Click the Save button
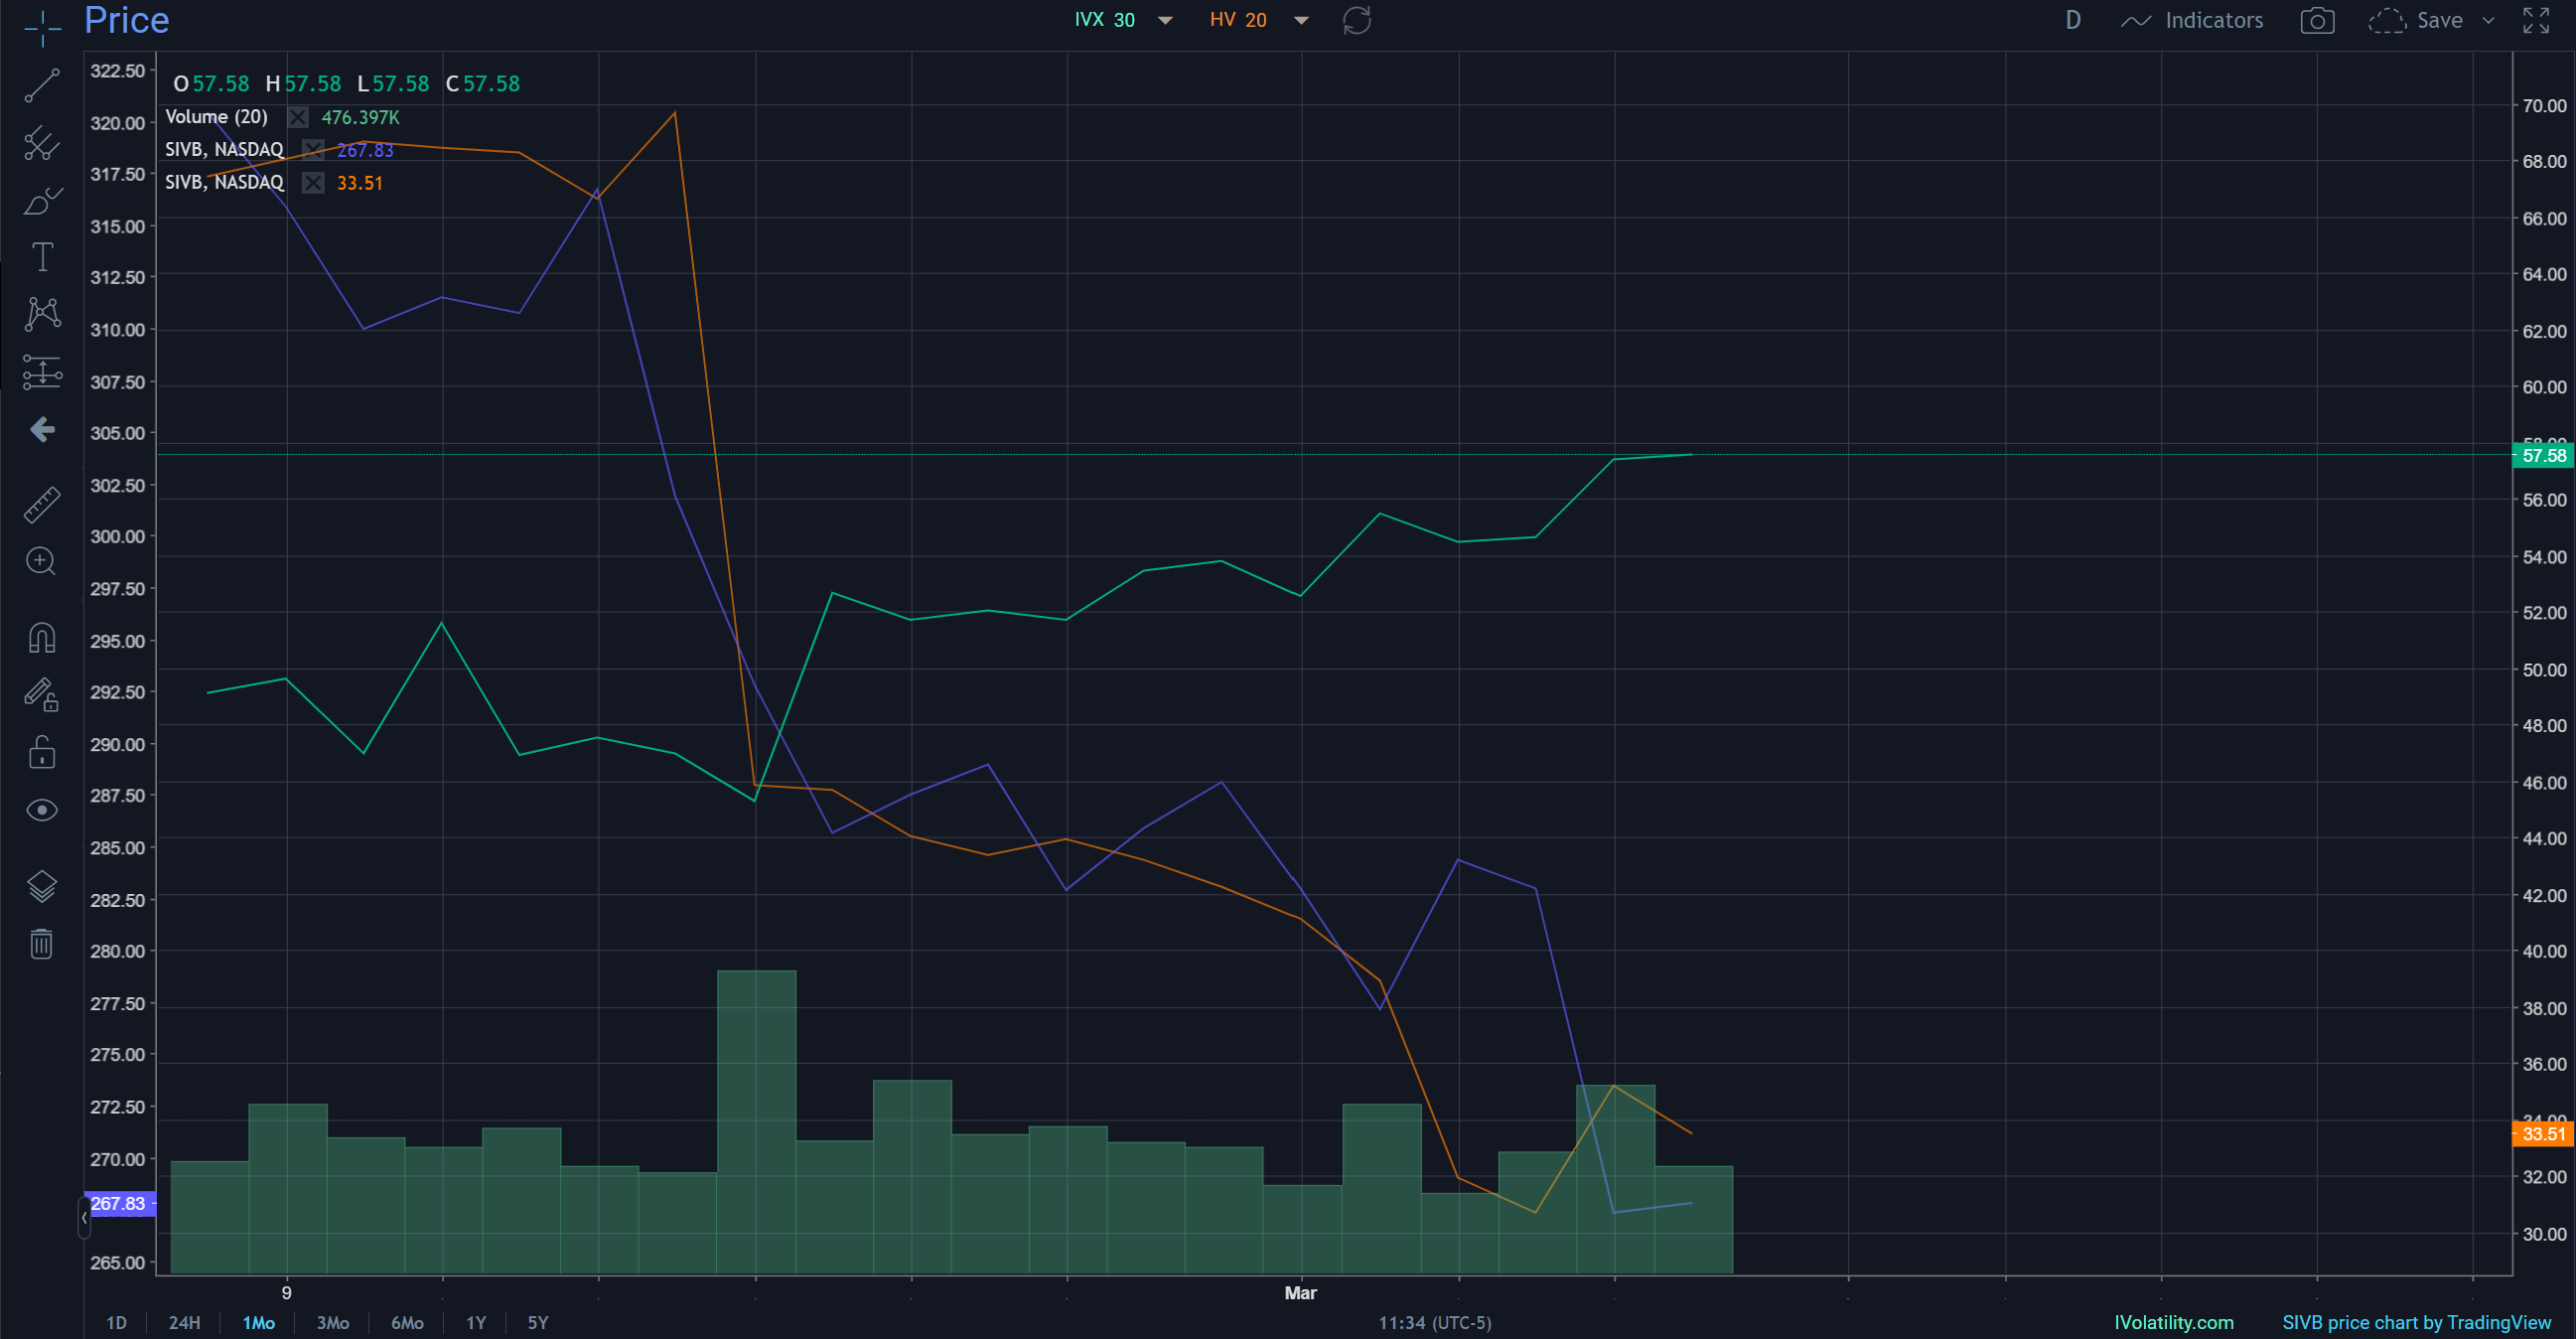Image resolution: width=2576 pixels, height=1339 pixels. click(x=2416, y=20)
